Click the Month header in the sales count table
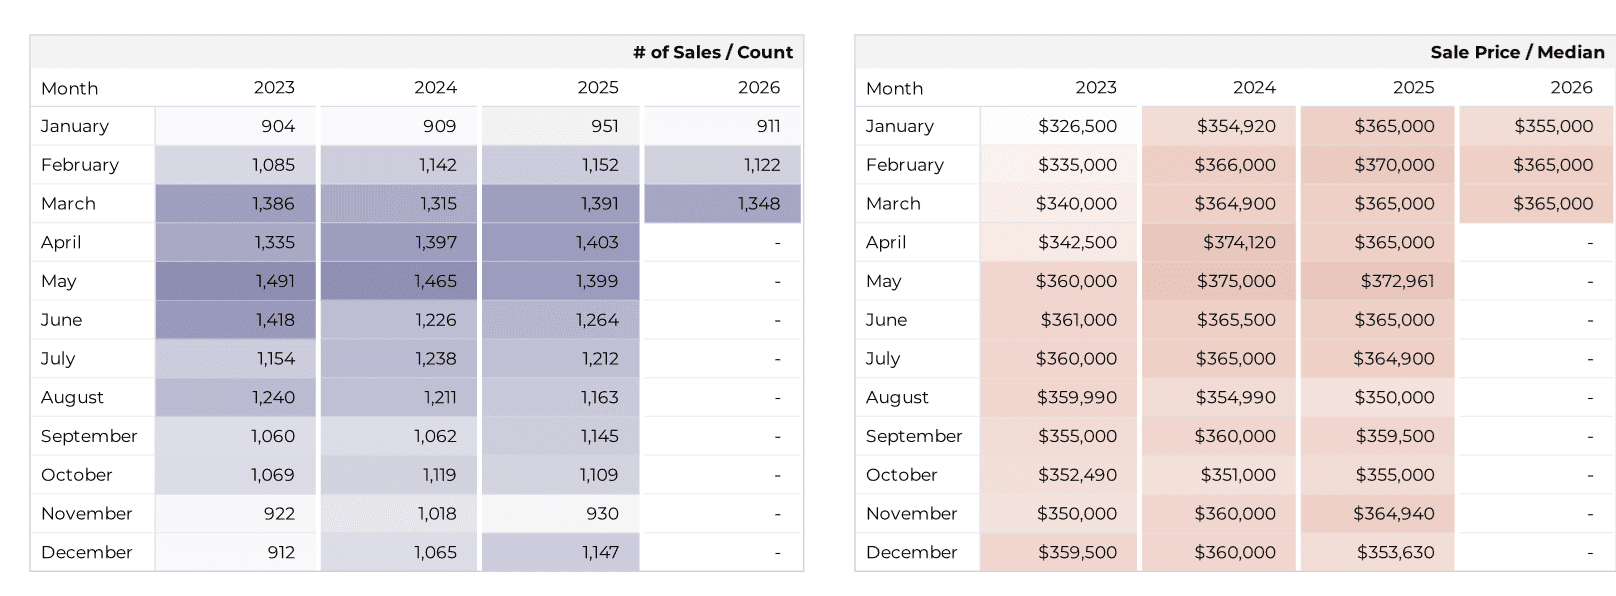Screen dimensions: 1616x596 click(70, 89)
